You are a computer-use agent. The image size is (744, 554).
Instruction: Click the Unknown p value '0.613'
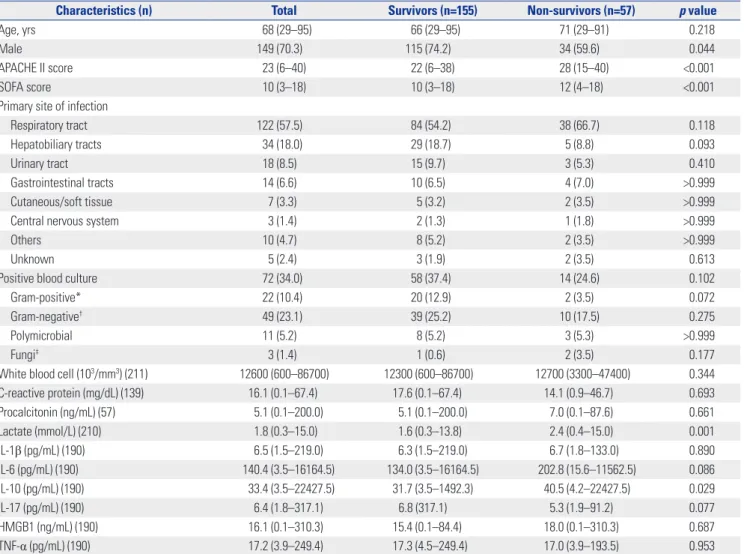(702, 259)
